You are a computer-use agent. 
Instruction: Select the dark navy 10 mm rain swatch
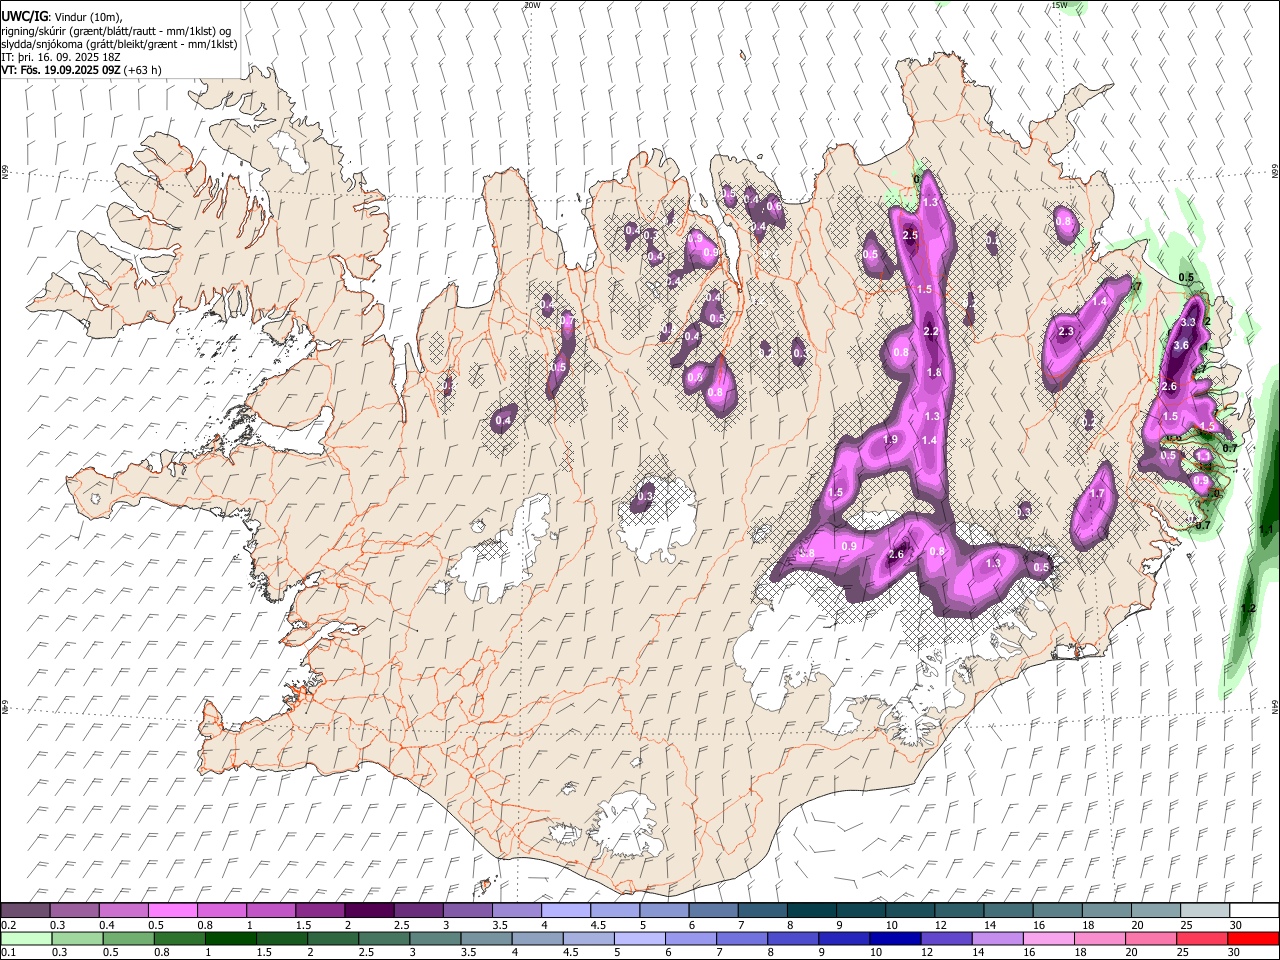pyautogui.click(x=894, y=938)
